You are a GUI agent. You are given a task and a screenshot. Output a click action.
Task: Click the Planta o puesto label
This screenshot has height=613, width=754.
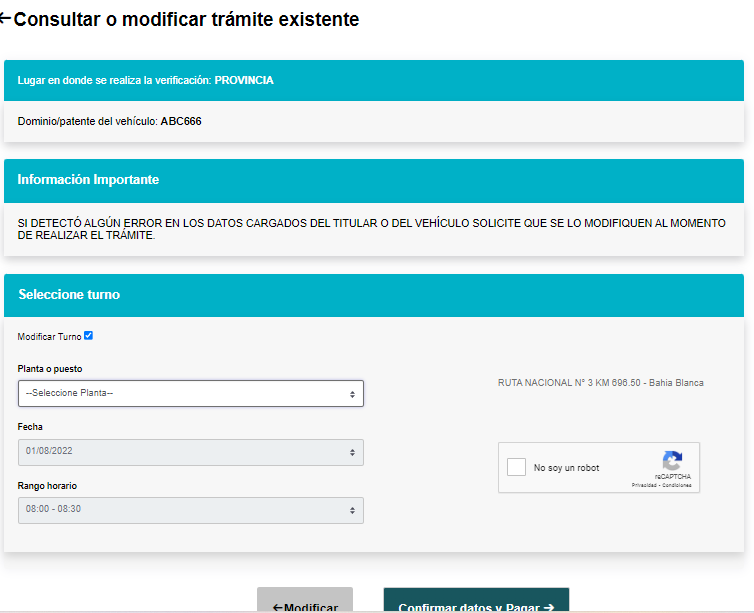click(x=50, y=369)
